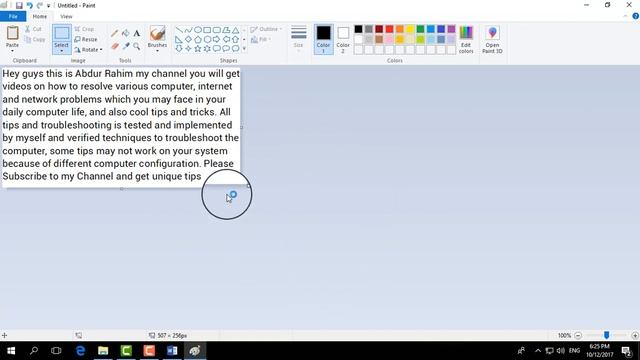Choose the Five-point star shape
Image resolution: width=640 pixels, height=360 pixels.
198,49
